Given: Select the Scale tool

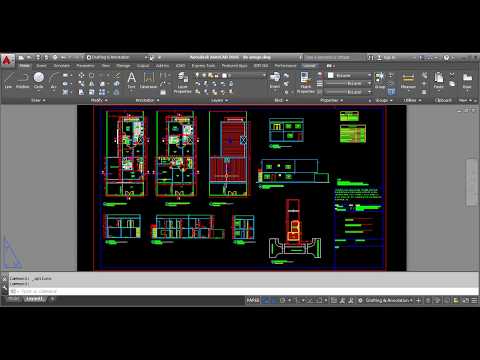Looking at the screenshot, I should coord(91,92).
